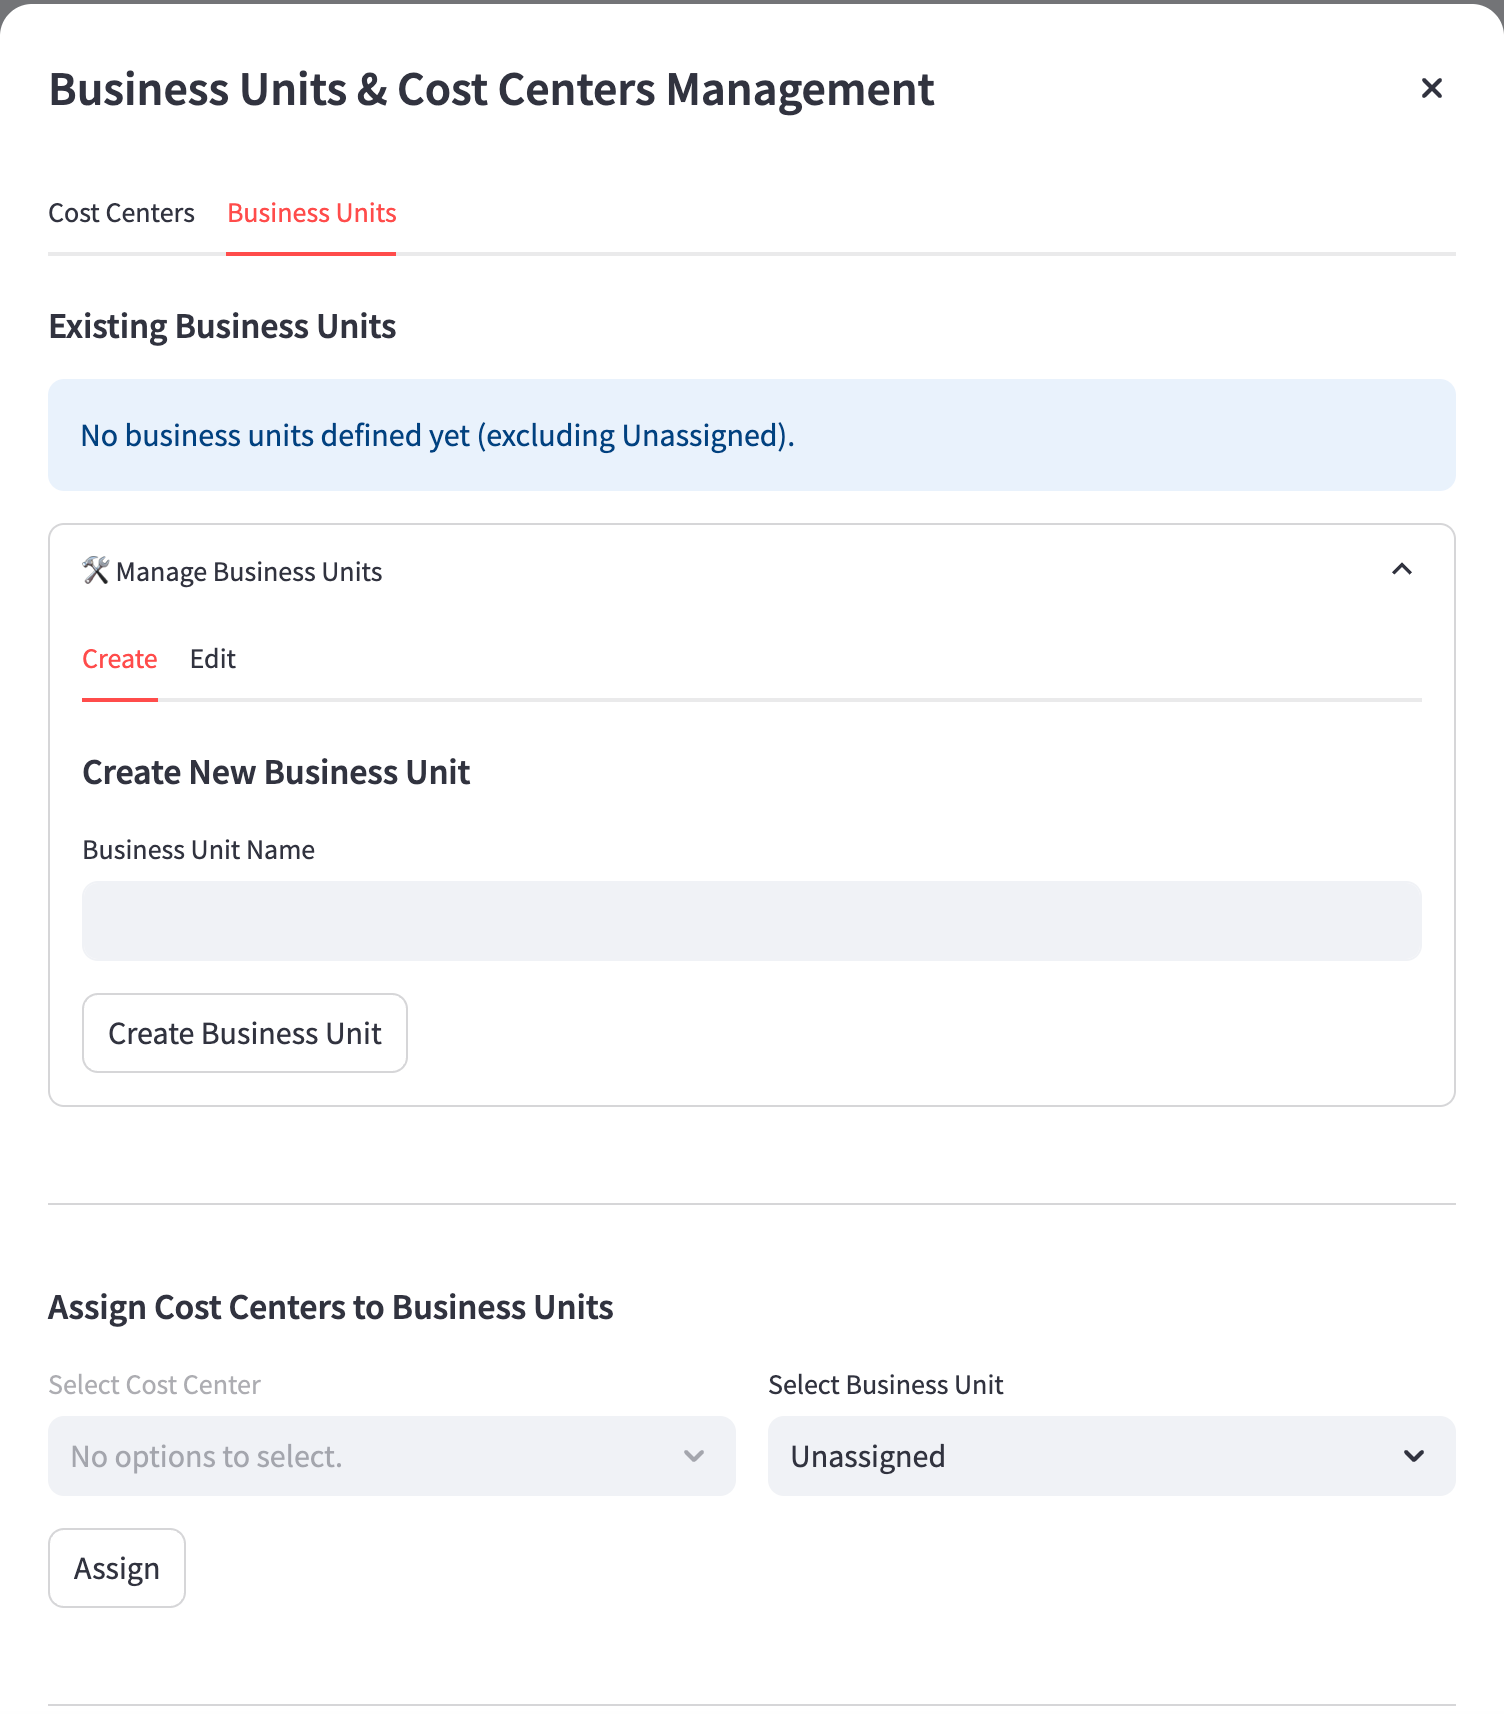
Task: Open the Select Business Unit dropdown
Action: click(x=1110, y=1456)
